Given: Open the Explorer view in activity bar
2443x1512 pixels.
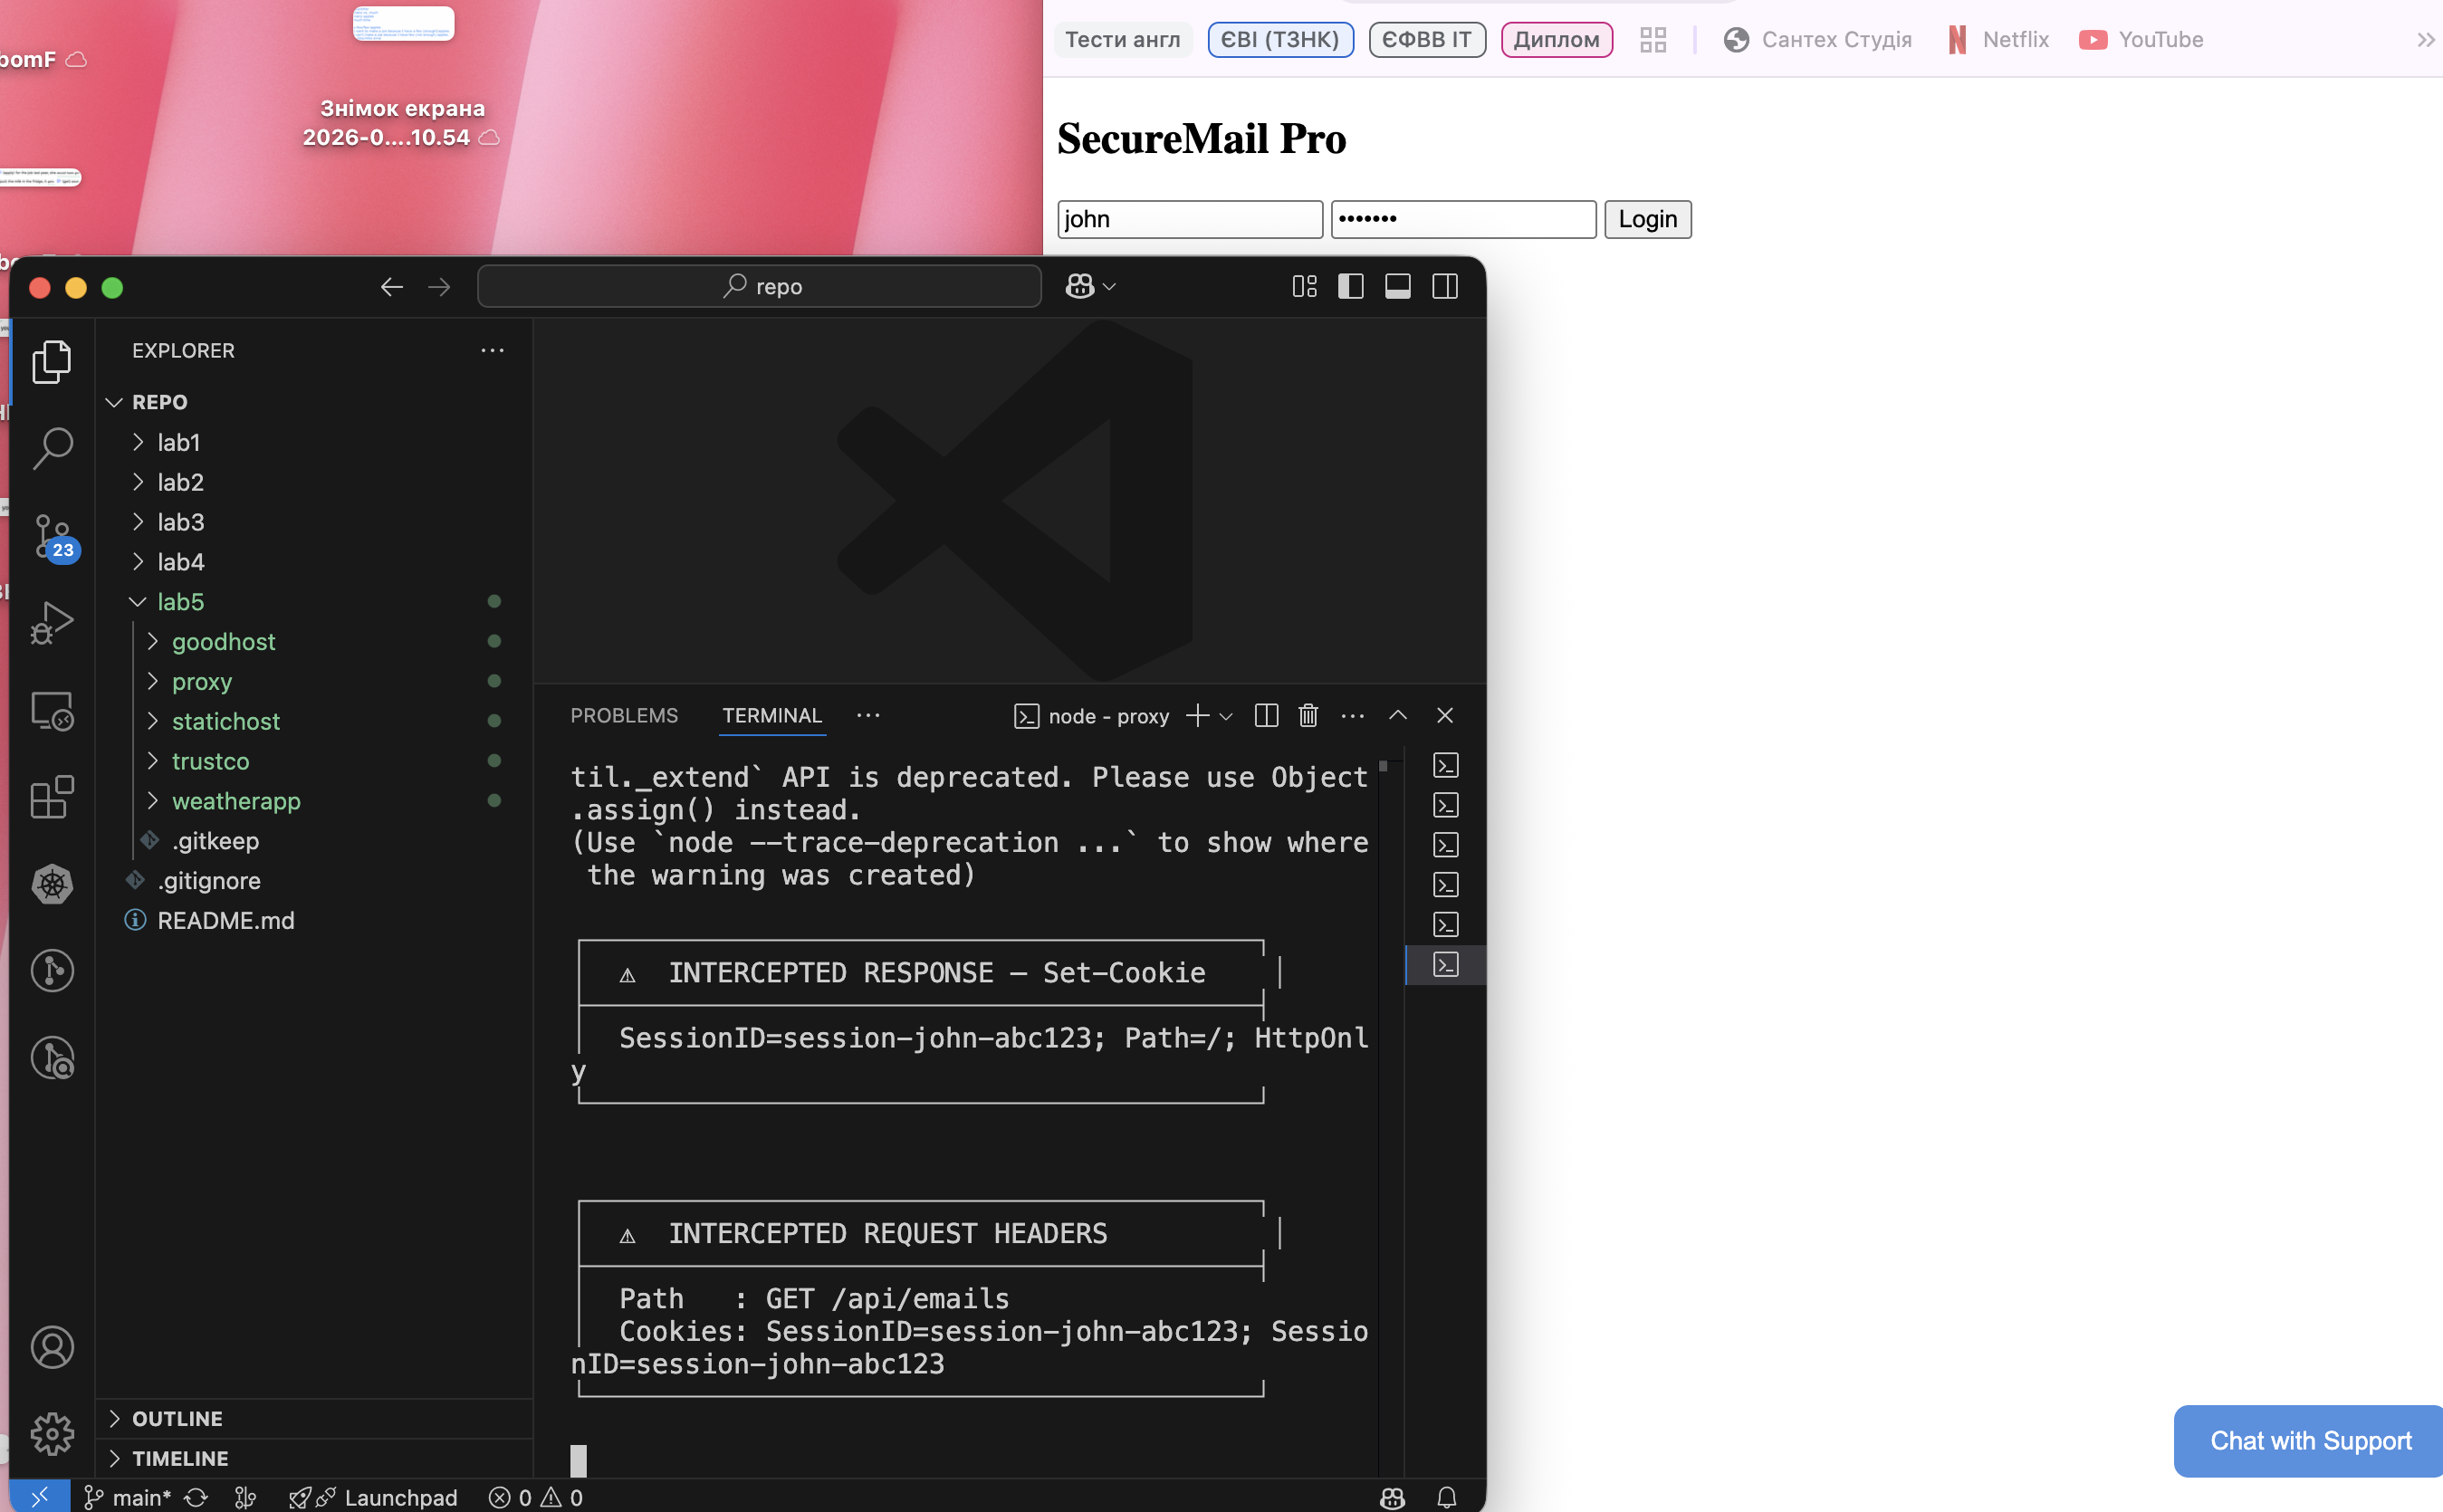Looking at the screenshot, I should [52, 361].
